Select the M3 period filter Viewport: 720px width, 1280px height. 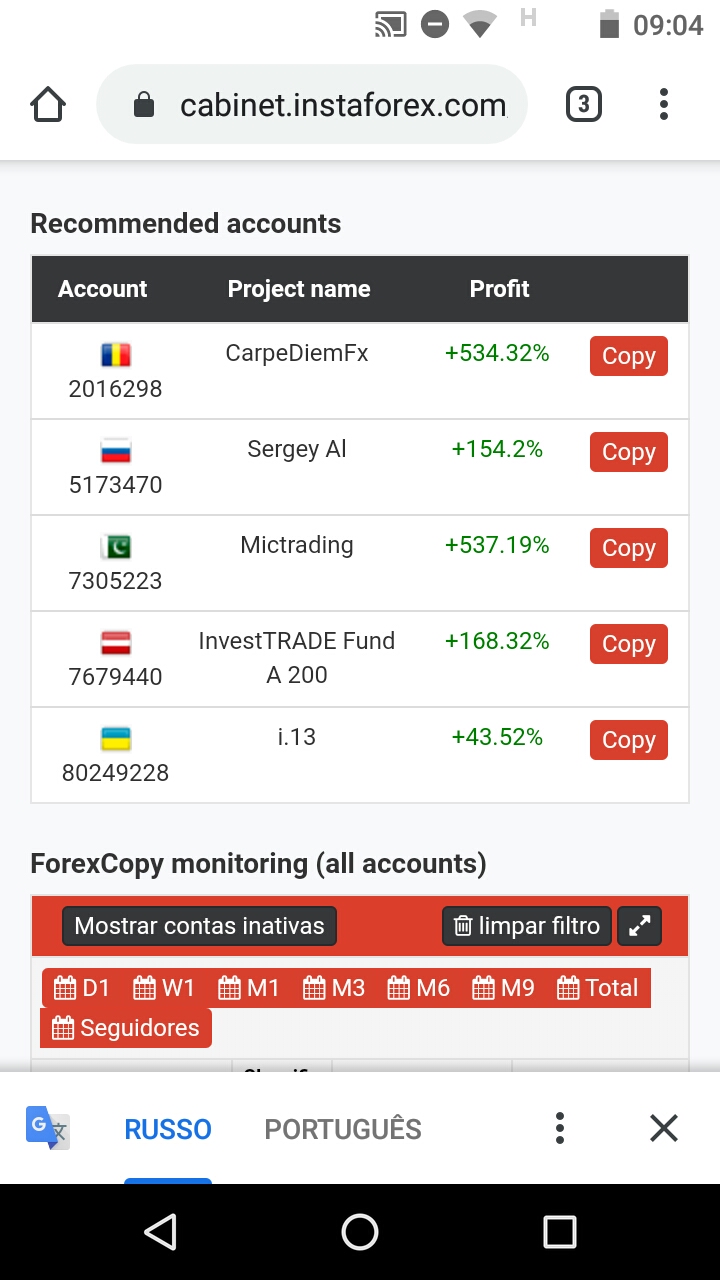tap(334, 988)
